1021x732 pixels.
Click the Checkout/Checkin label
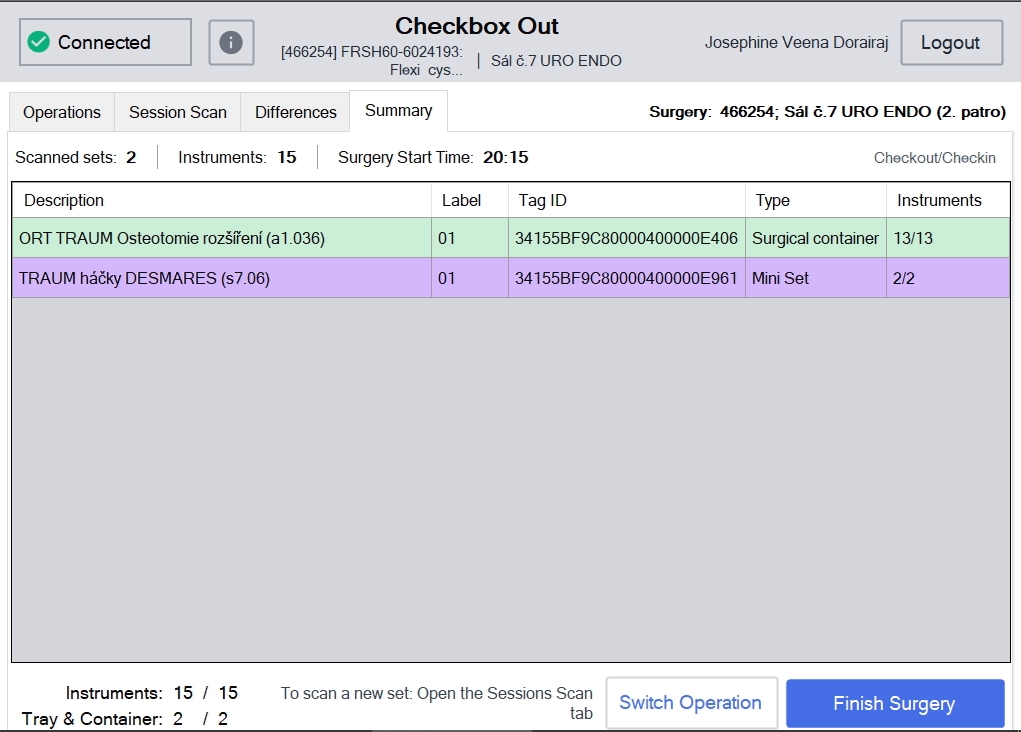pyautogui.click(x=934, y=158)
